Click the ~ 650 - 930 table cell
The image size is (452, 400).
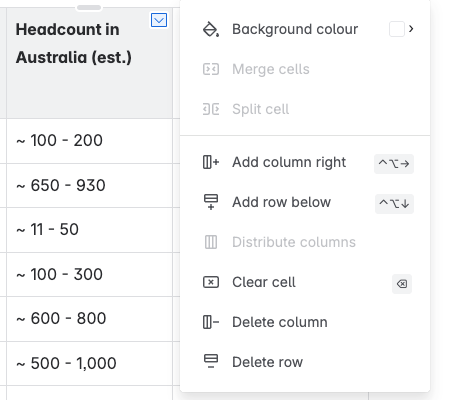tap(89, 185)
